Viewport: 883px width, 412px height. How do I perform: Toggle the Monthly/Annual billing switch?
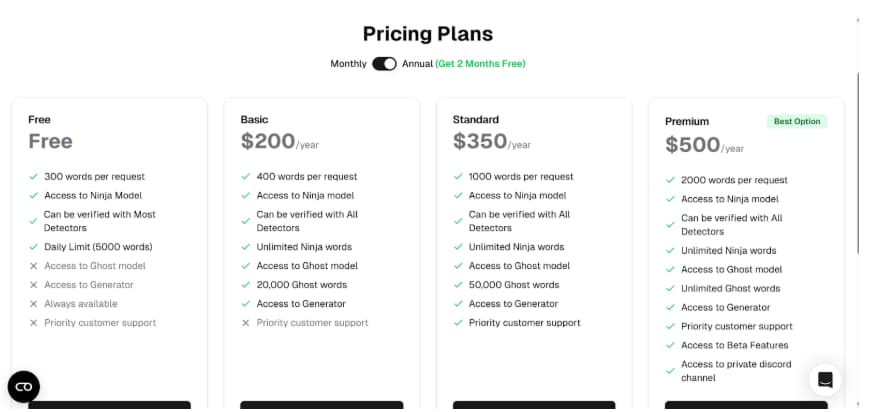384,64
